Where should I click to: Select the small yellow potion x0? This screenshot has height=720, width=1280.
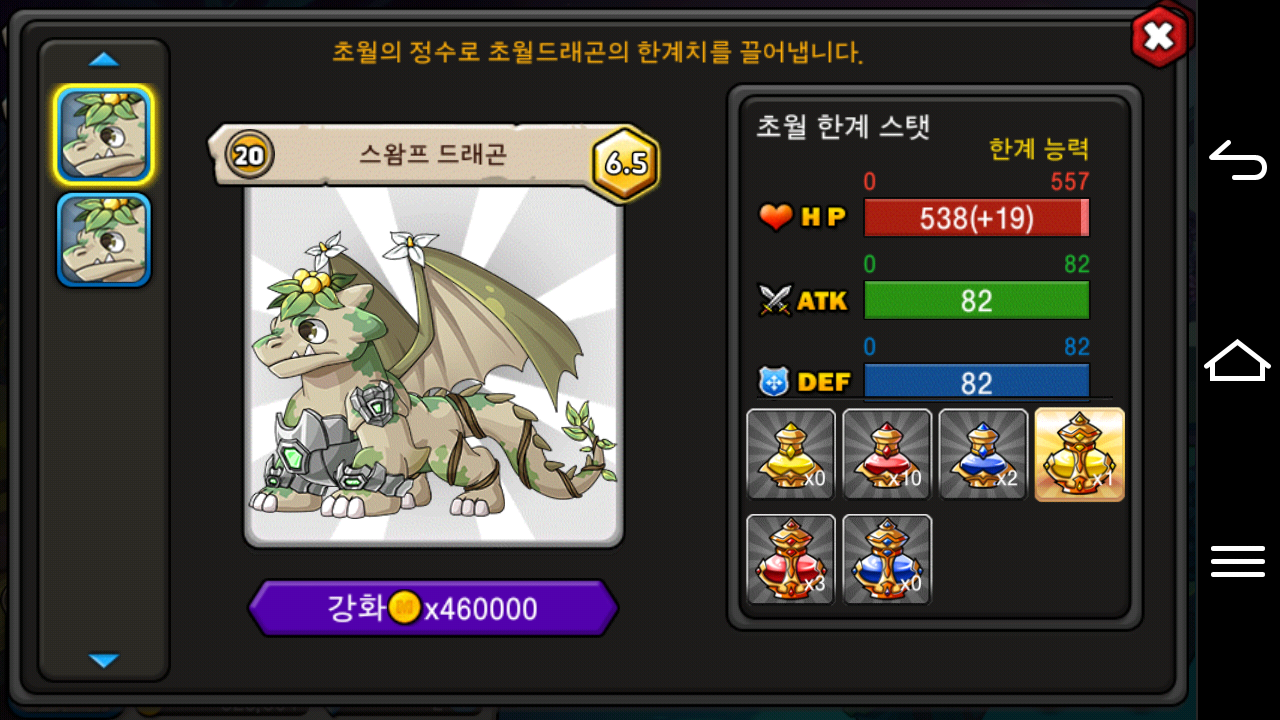pyautogui.click(x=791, y=454)
